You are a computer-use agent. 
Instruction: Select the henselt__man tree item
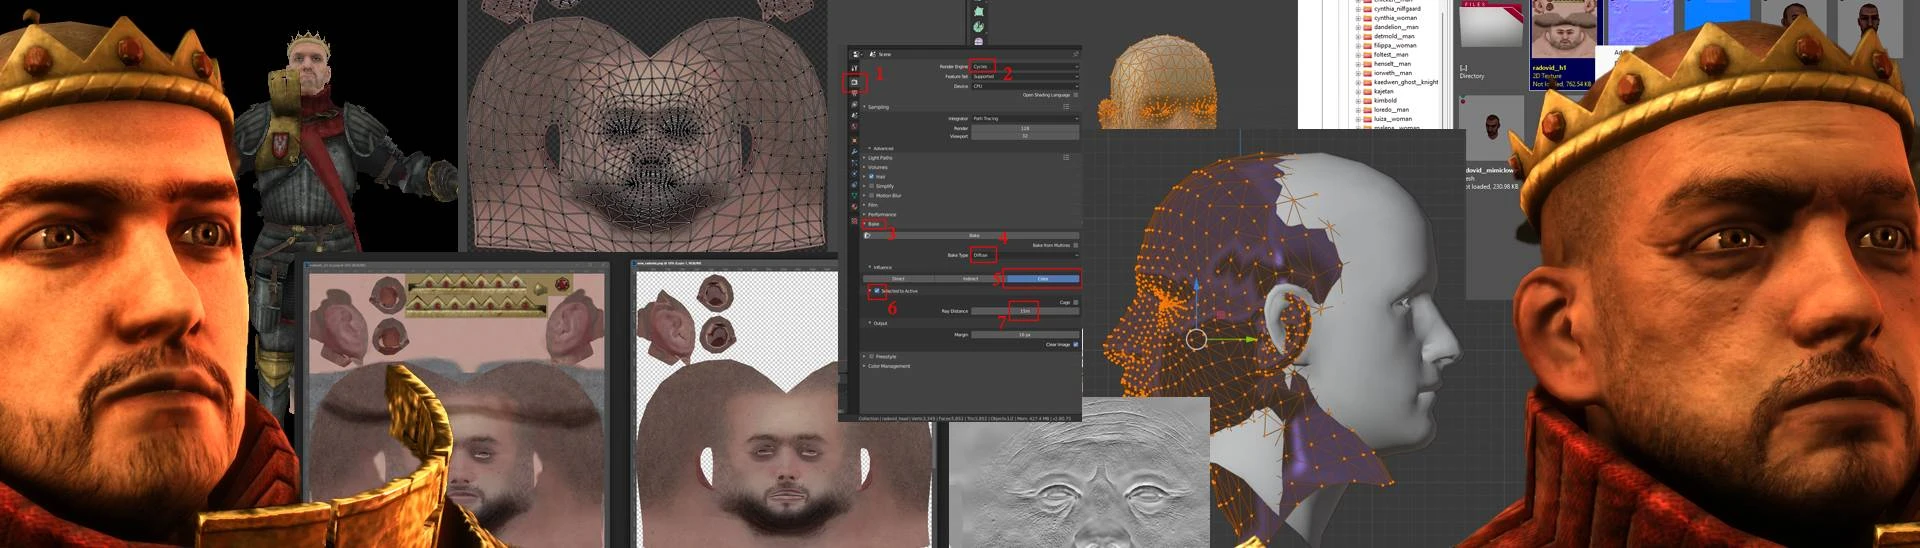click(1392, 63)
